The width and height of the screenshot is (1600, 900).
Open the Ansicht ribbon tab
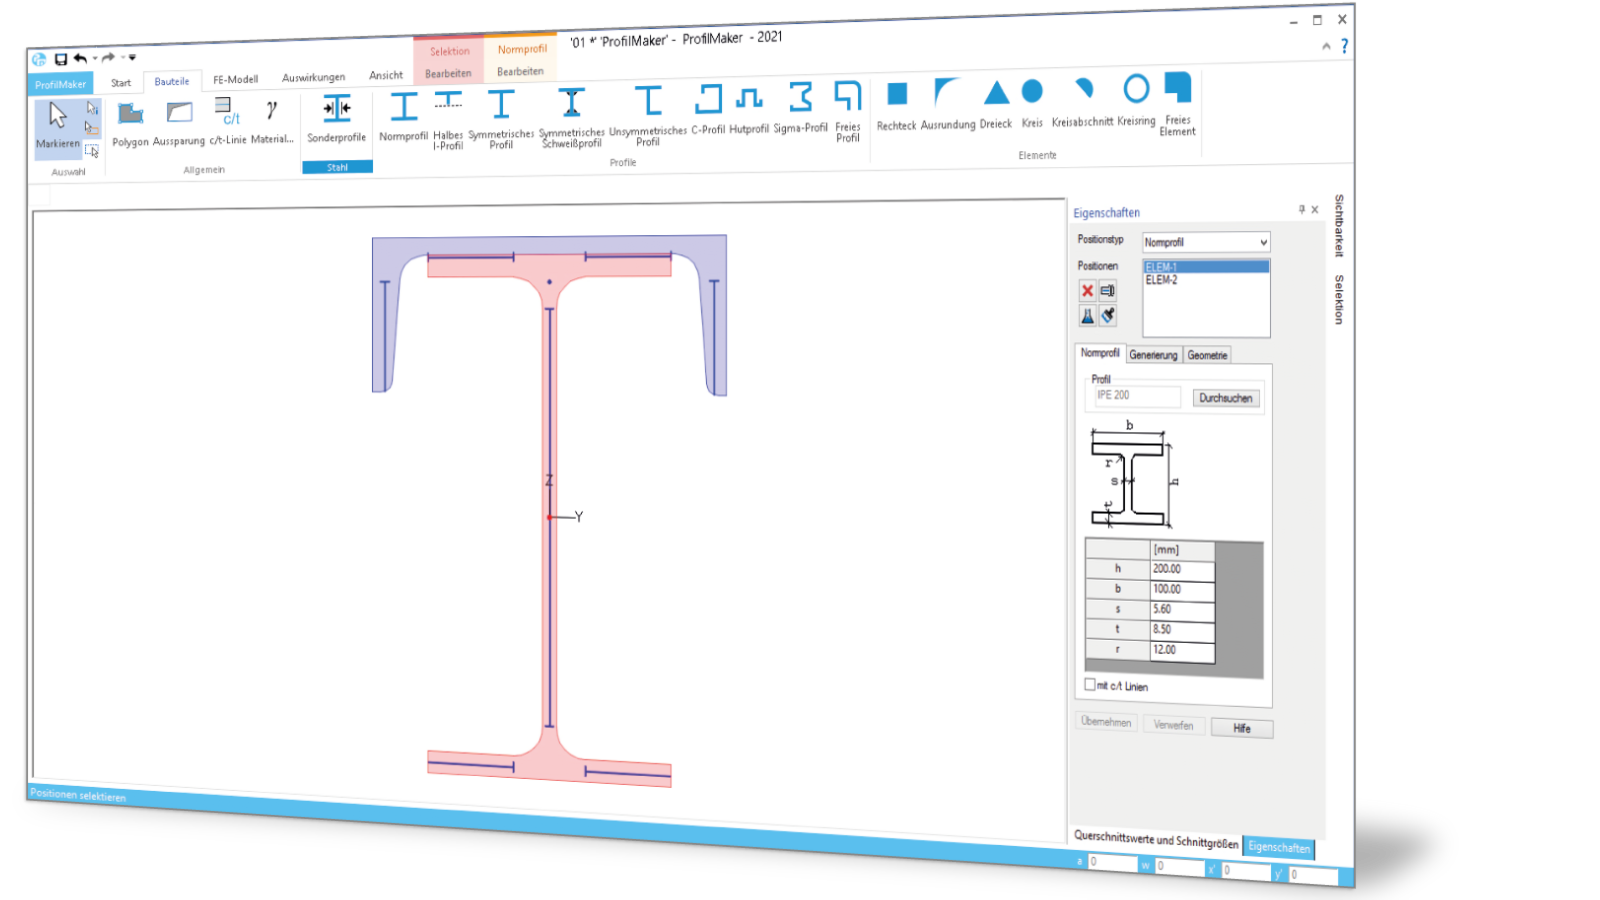coord(385,75)
